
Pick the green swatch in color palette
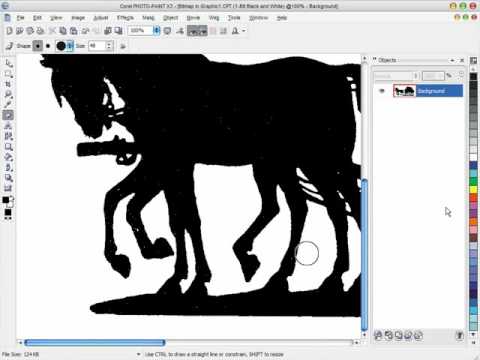pos(473,181)
